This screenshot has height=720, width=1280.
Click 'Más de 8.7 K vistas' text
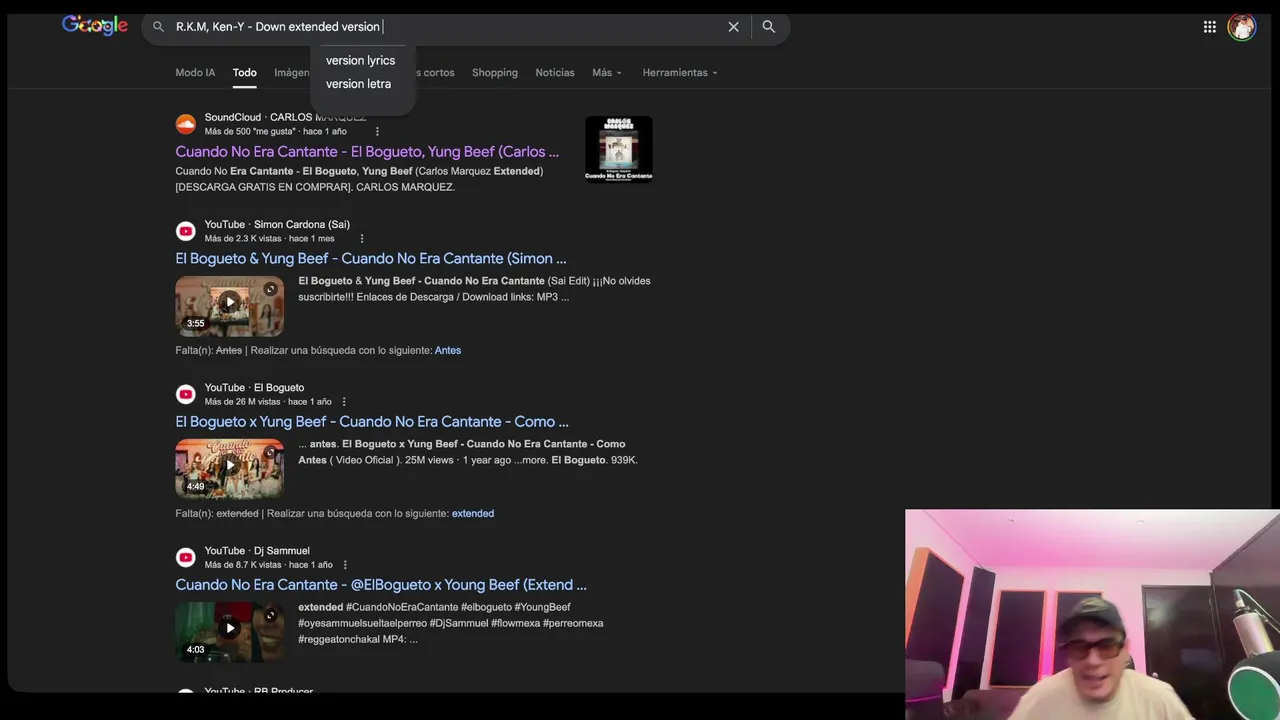[243, 565]
